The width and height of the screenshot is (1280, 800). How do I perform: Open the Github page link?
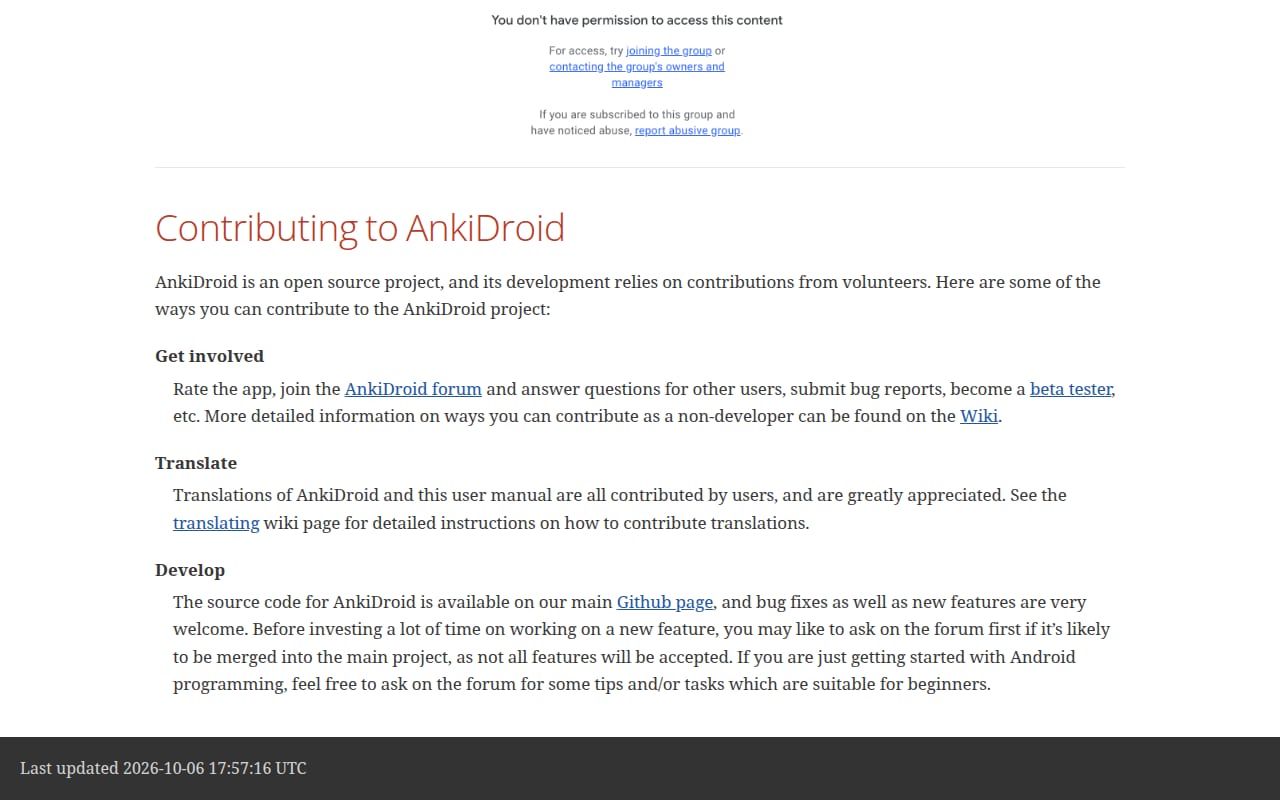(665, 602)
